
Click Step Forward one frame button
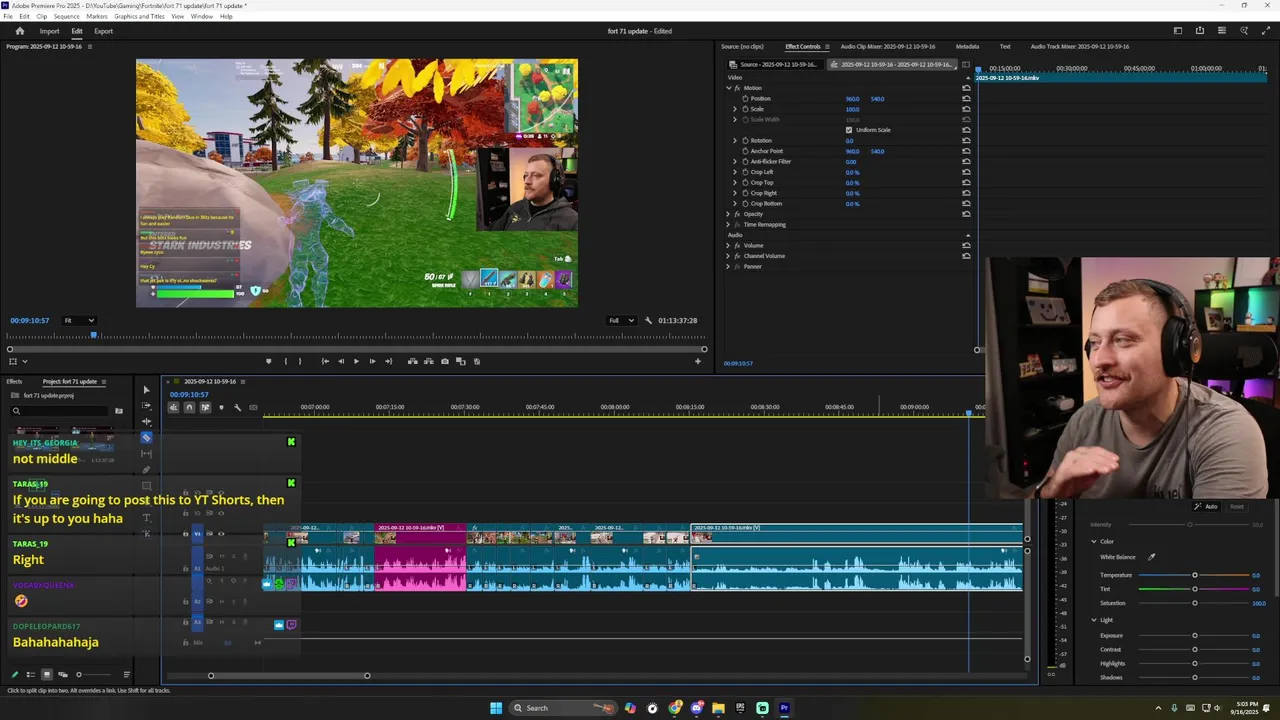point(372,361)
